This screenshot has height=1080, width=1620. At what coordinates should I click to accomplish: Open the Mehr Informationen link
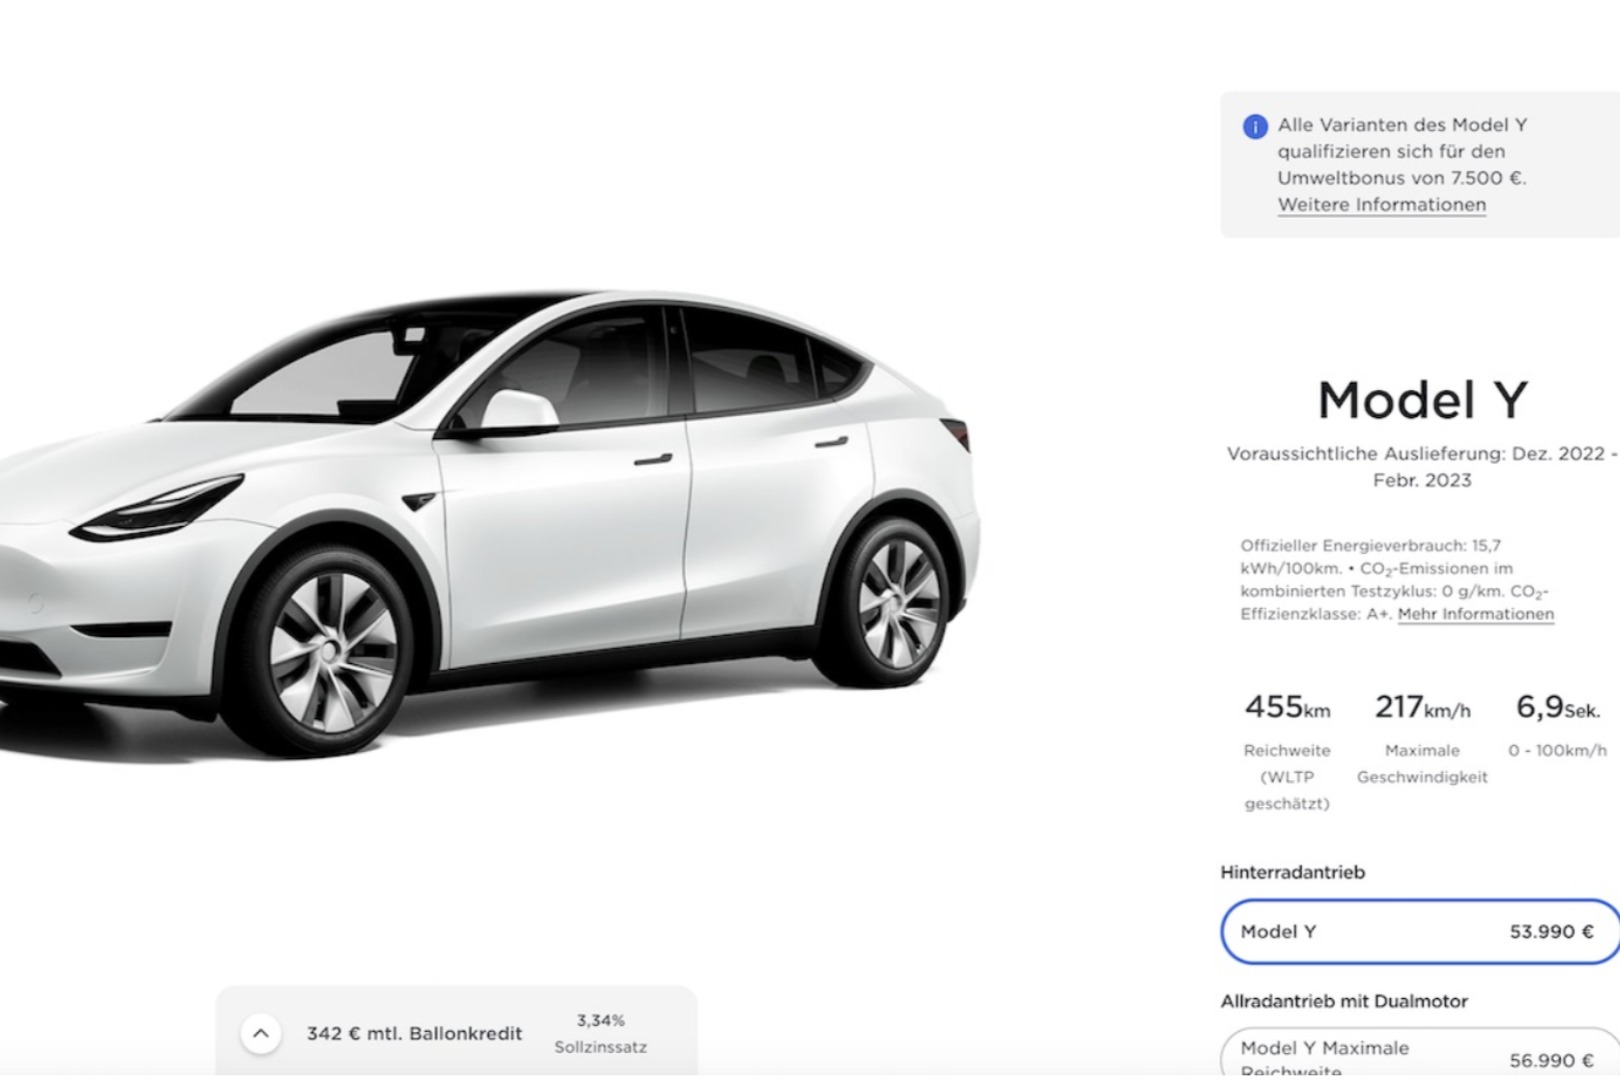coord(1475,614)
